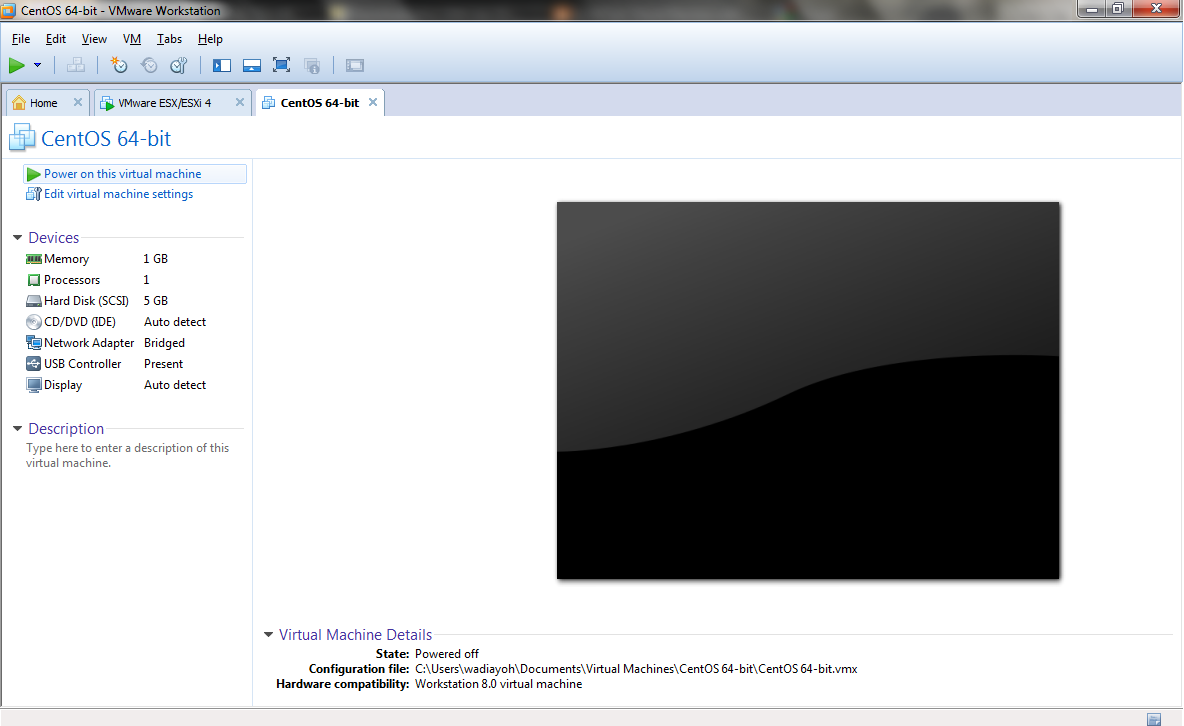The height and width of the screenshot is (726, 1184).
Task: Click the revert to snapshot icon
Action: 149,66
